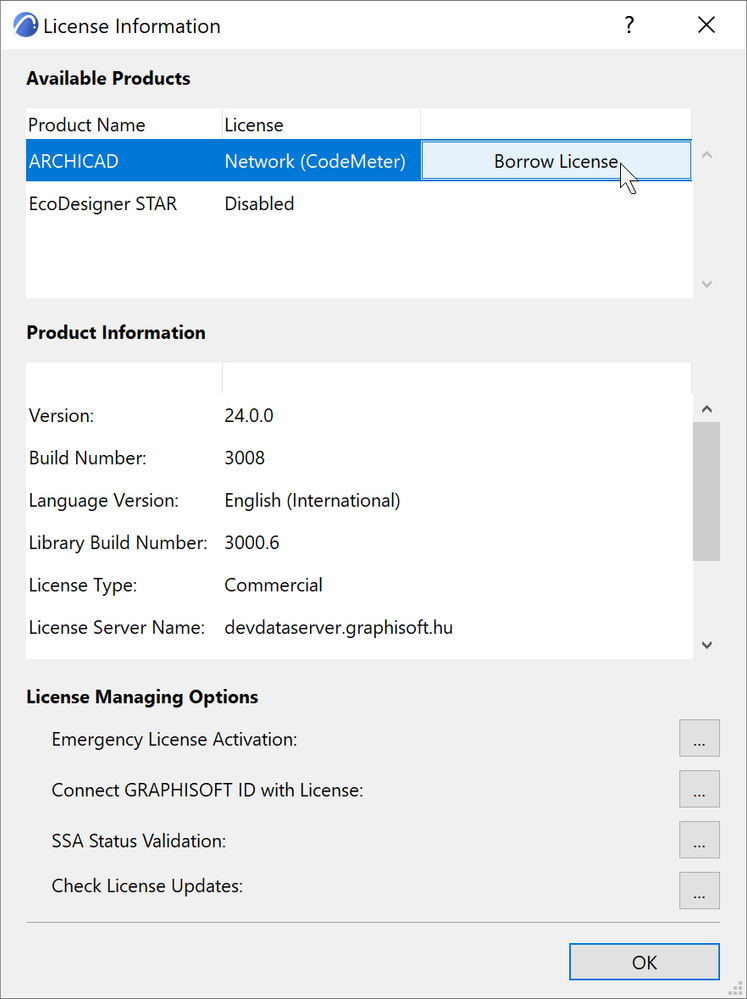
Task: Close the License Information dialog
Action: (706, 26)
